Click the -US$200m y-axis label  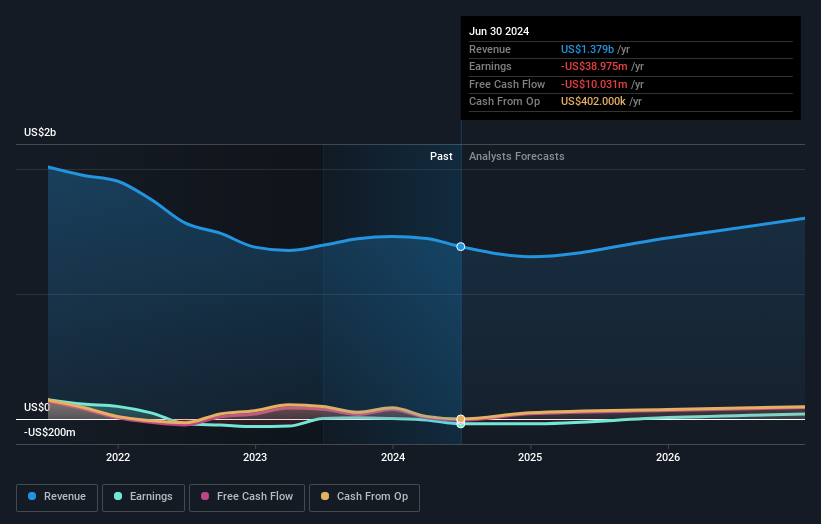click(x=49, y=432)
